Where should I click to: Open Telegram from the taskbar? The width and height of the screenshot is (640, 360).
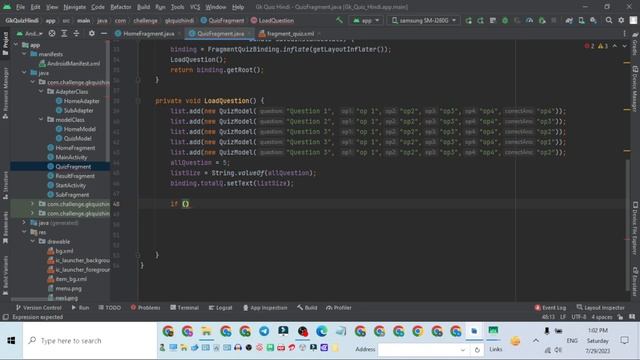(x=264, y=331)
